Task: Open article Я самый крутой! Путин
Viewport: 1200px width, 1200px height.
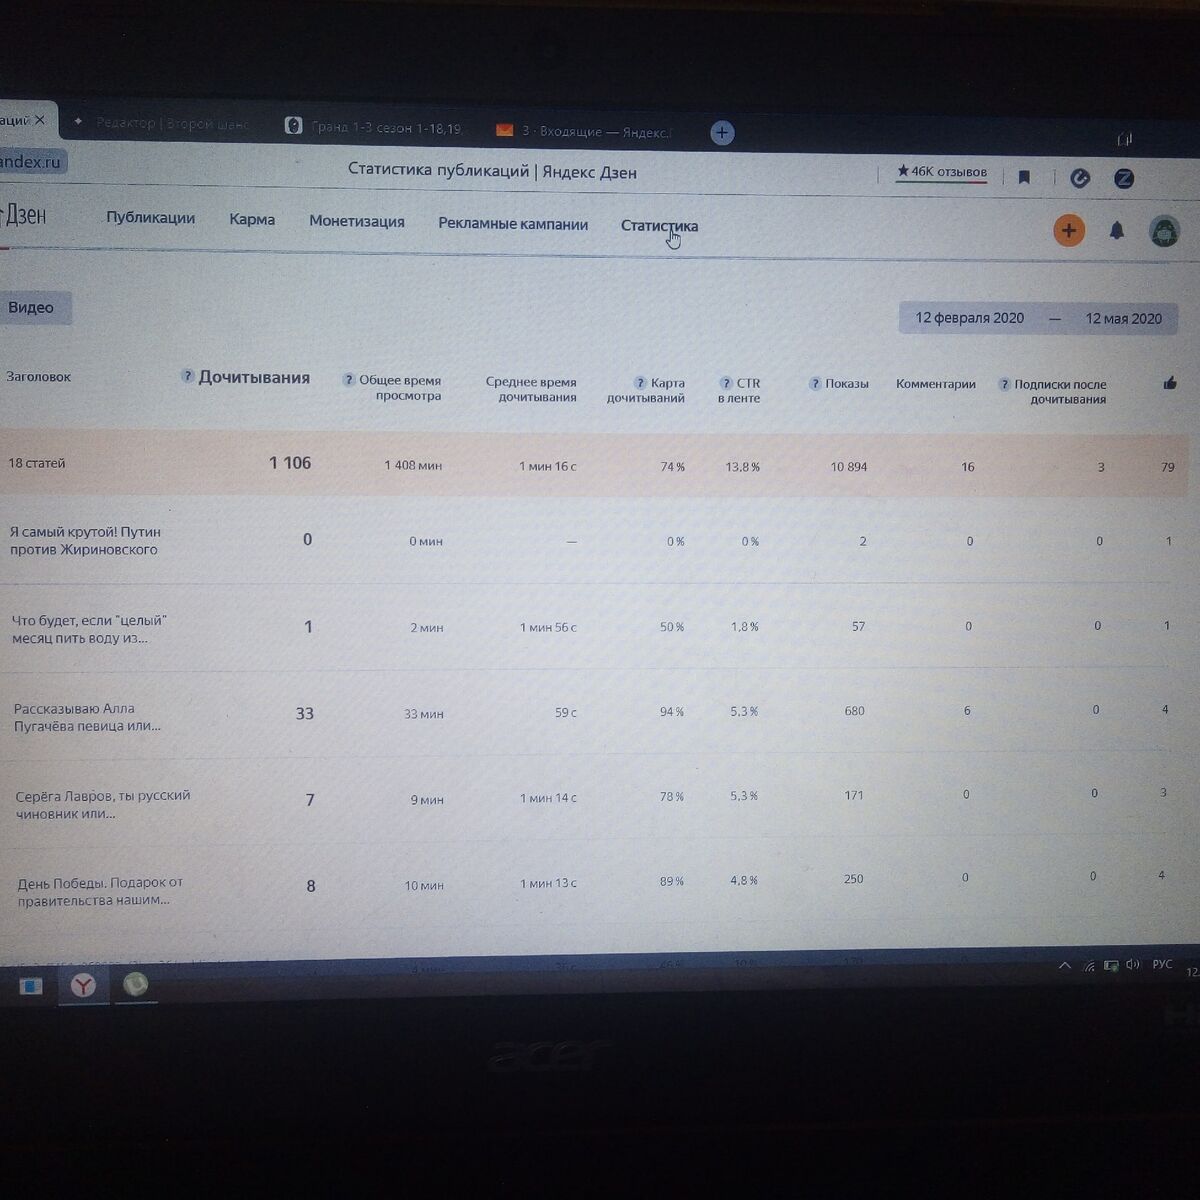Action: pyautogui.click(x=85, y=541)
